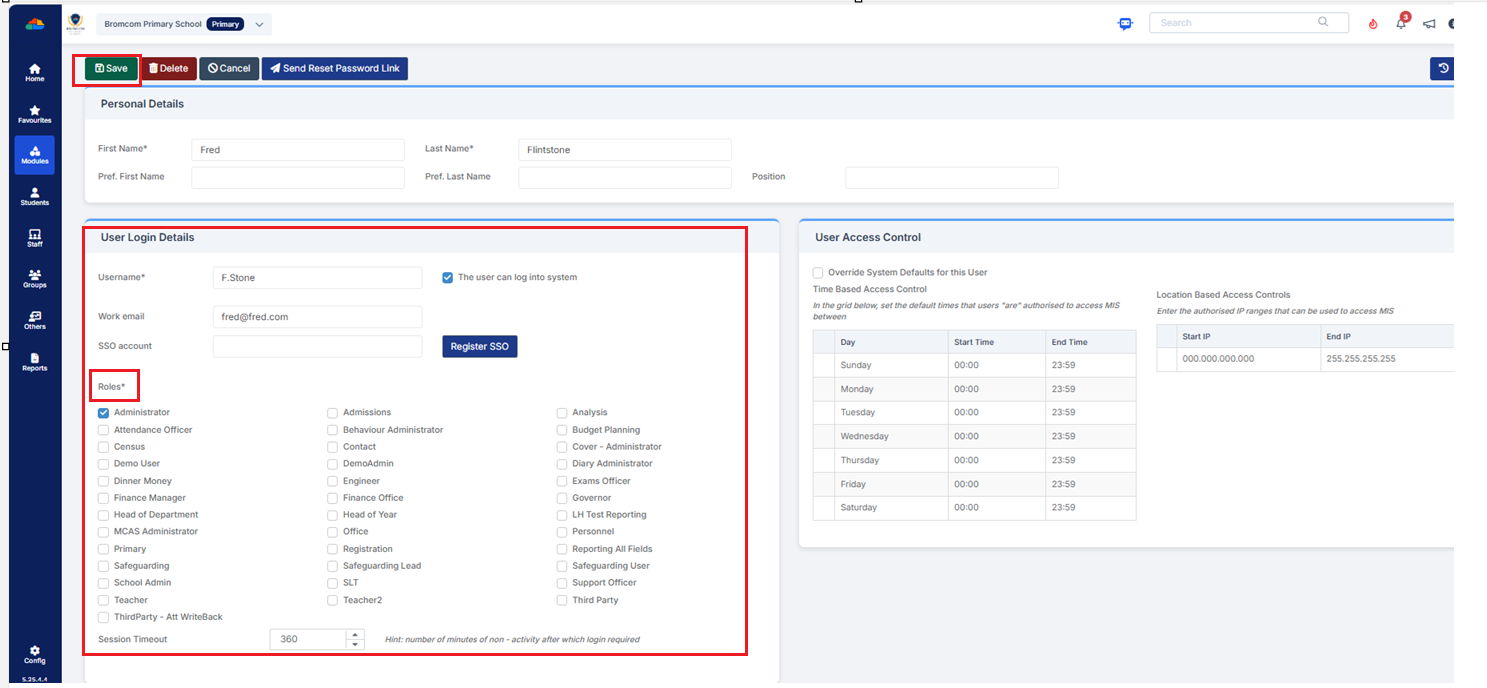Open the Home section in sidebar
The image size is (1487, 688).
(x=35, y=72)
